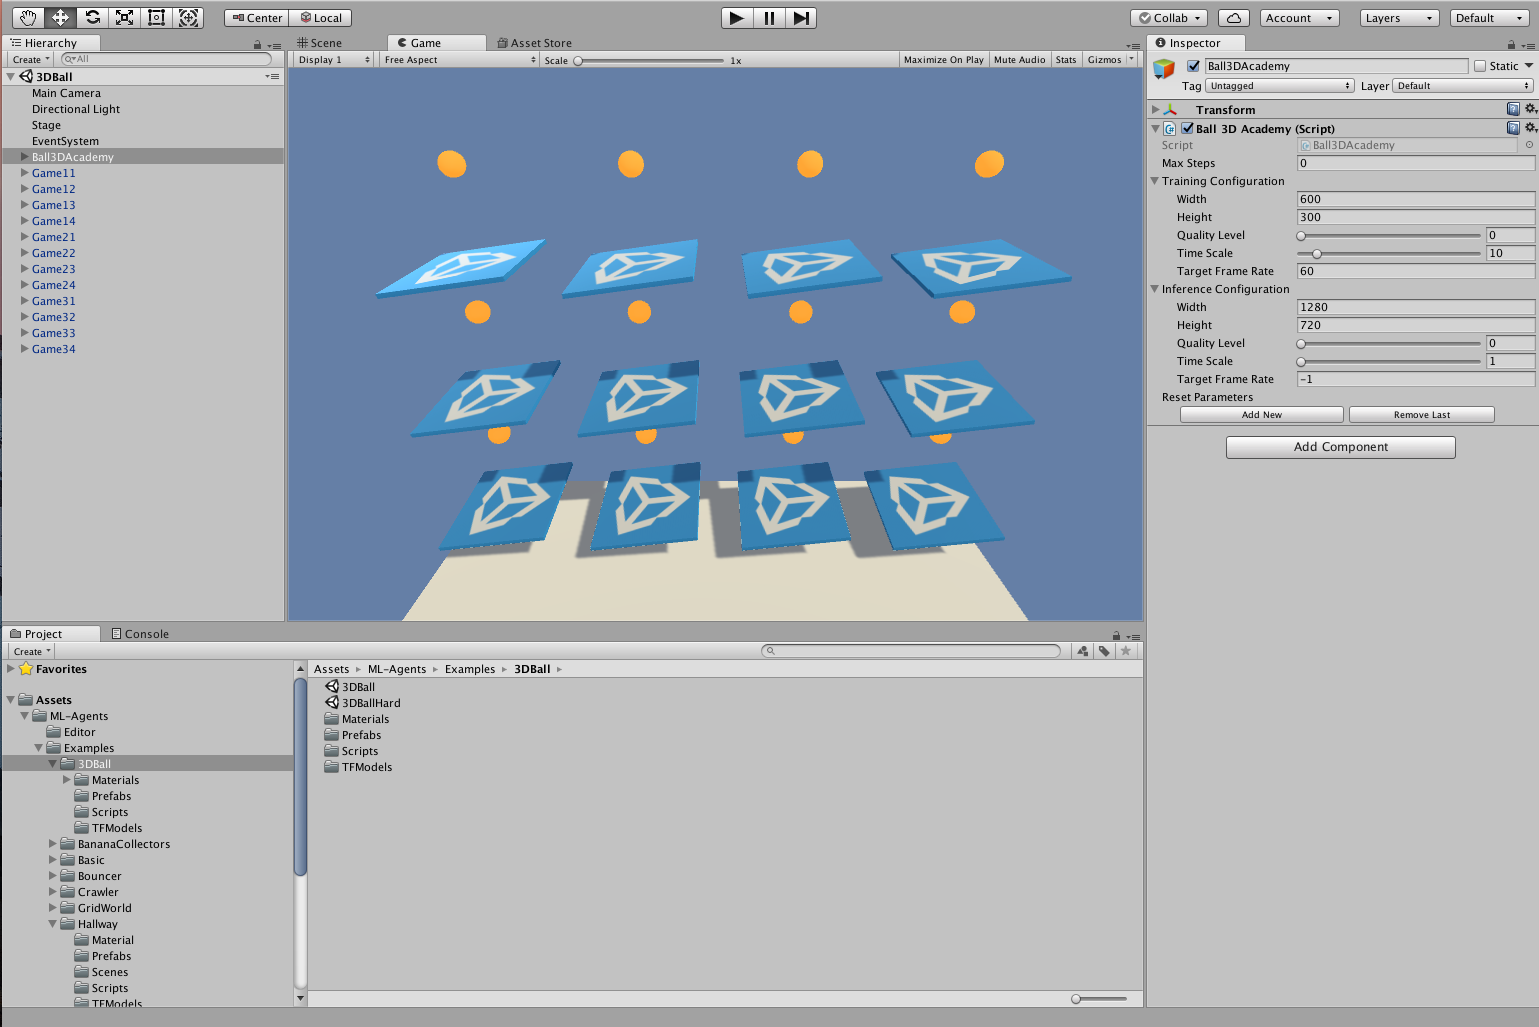Click the favorites star icon in Project toolbar
This screenshot has width=1539, height=1027.
(x=1126, y=651)
